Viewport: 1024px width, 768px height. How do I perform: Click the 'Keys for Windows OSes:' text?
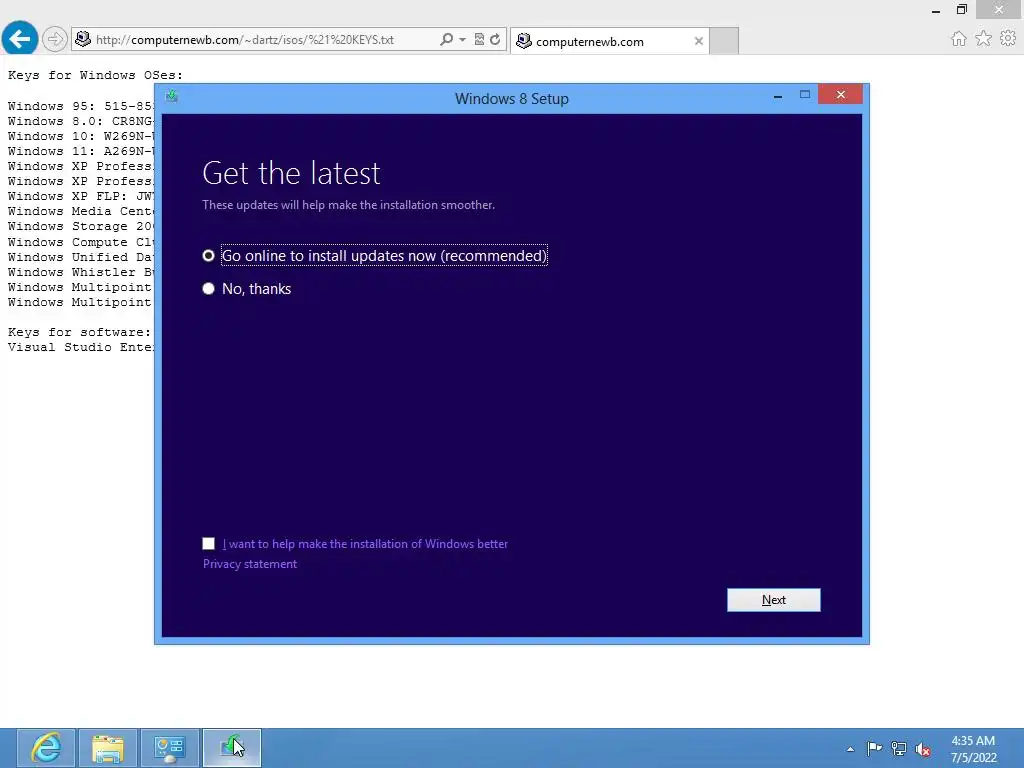point(95,75)
